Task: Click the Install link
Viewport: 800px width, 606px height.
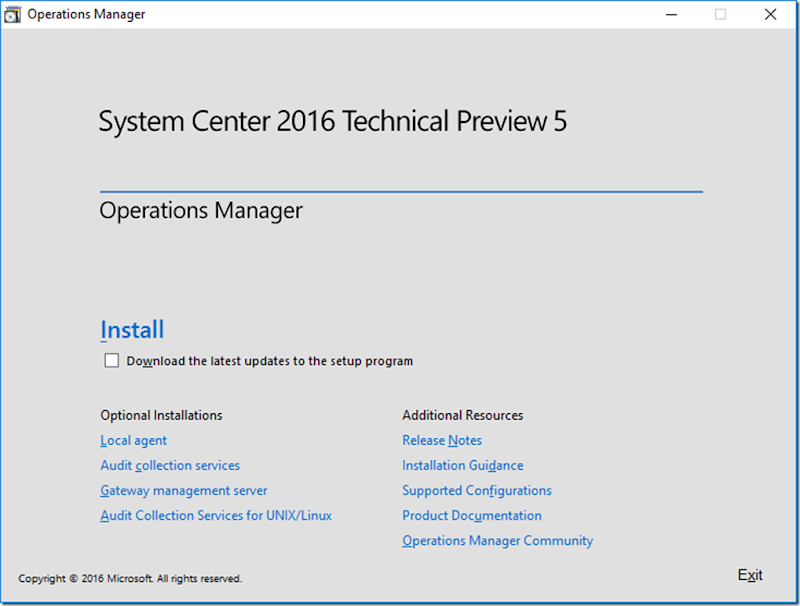Action: click(132, 330)
